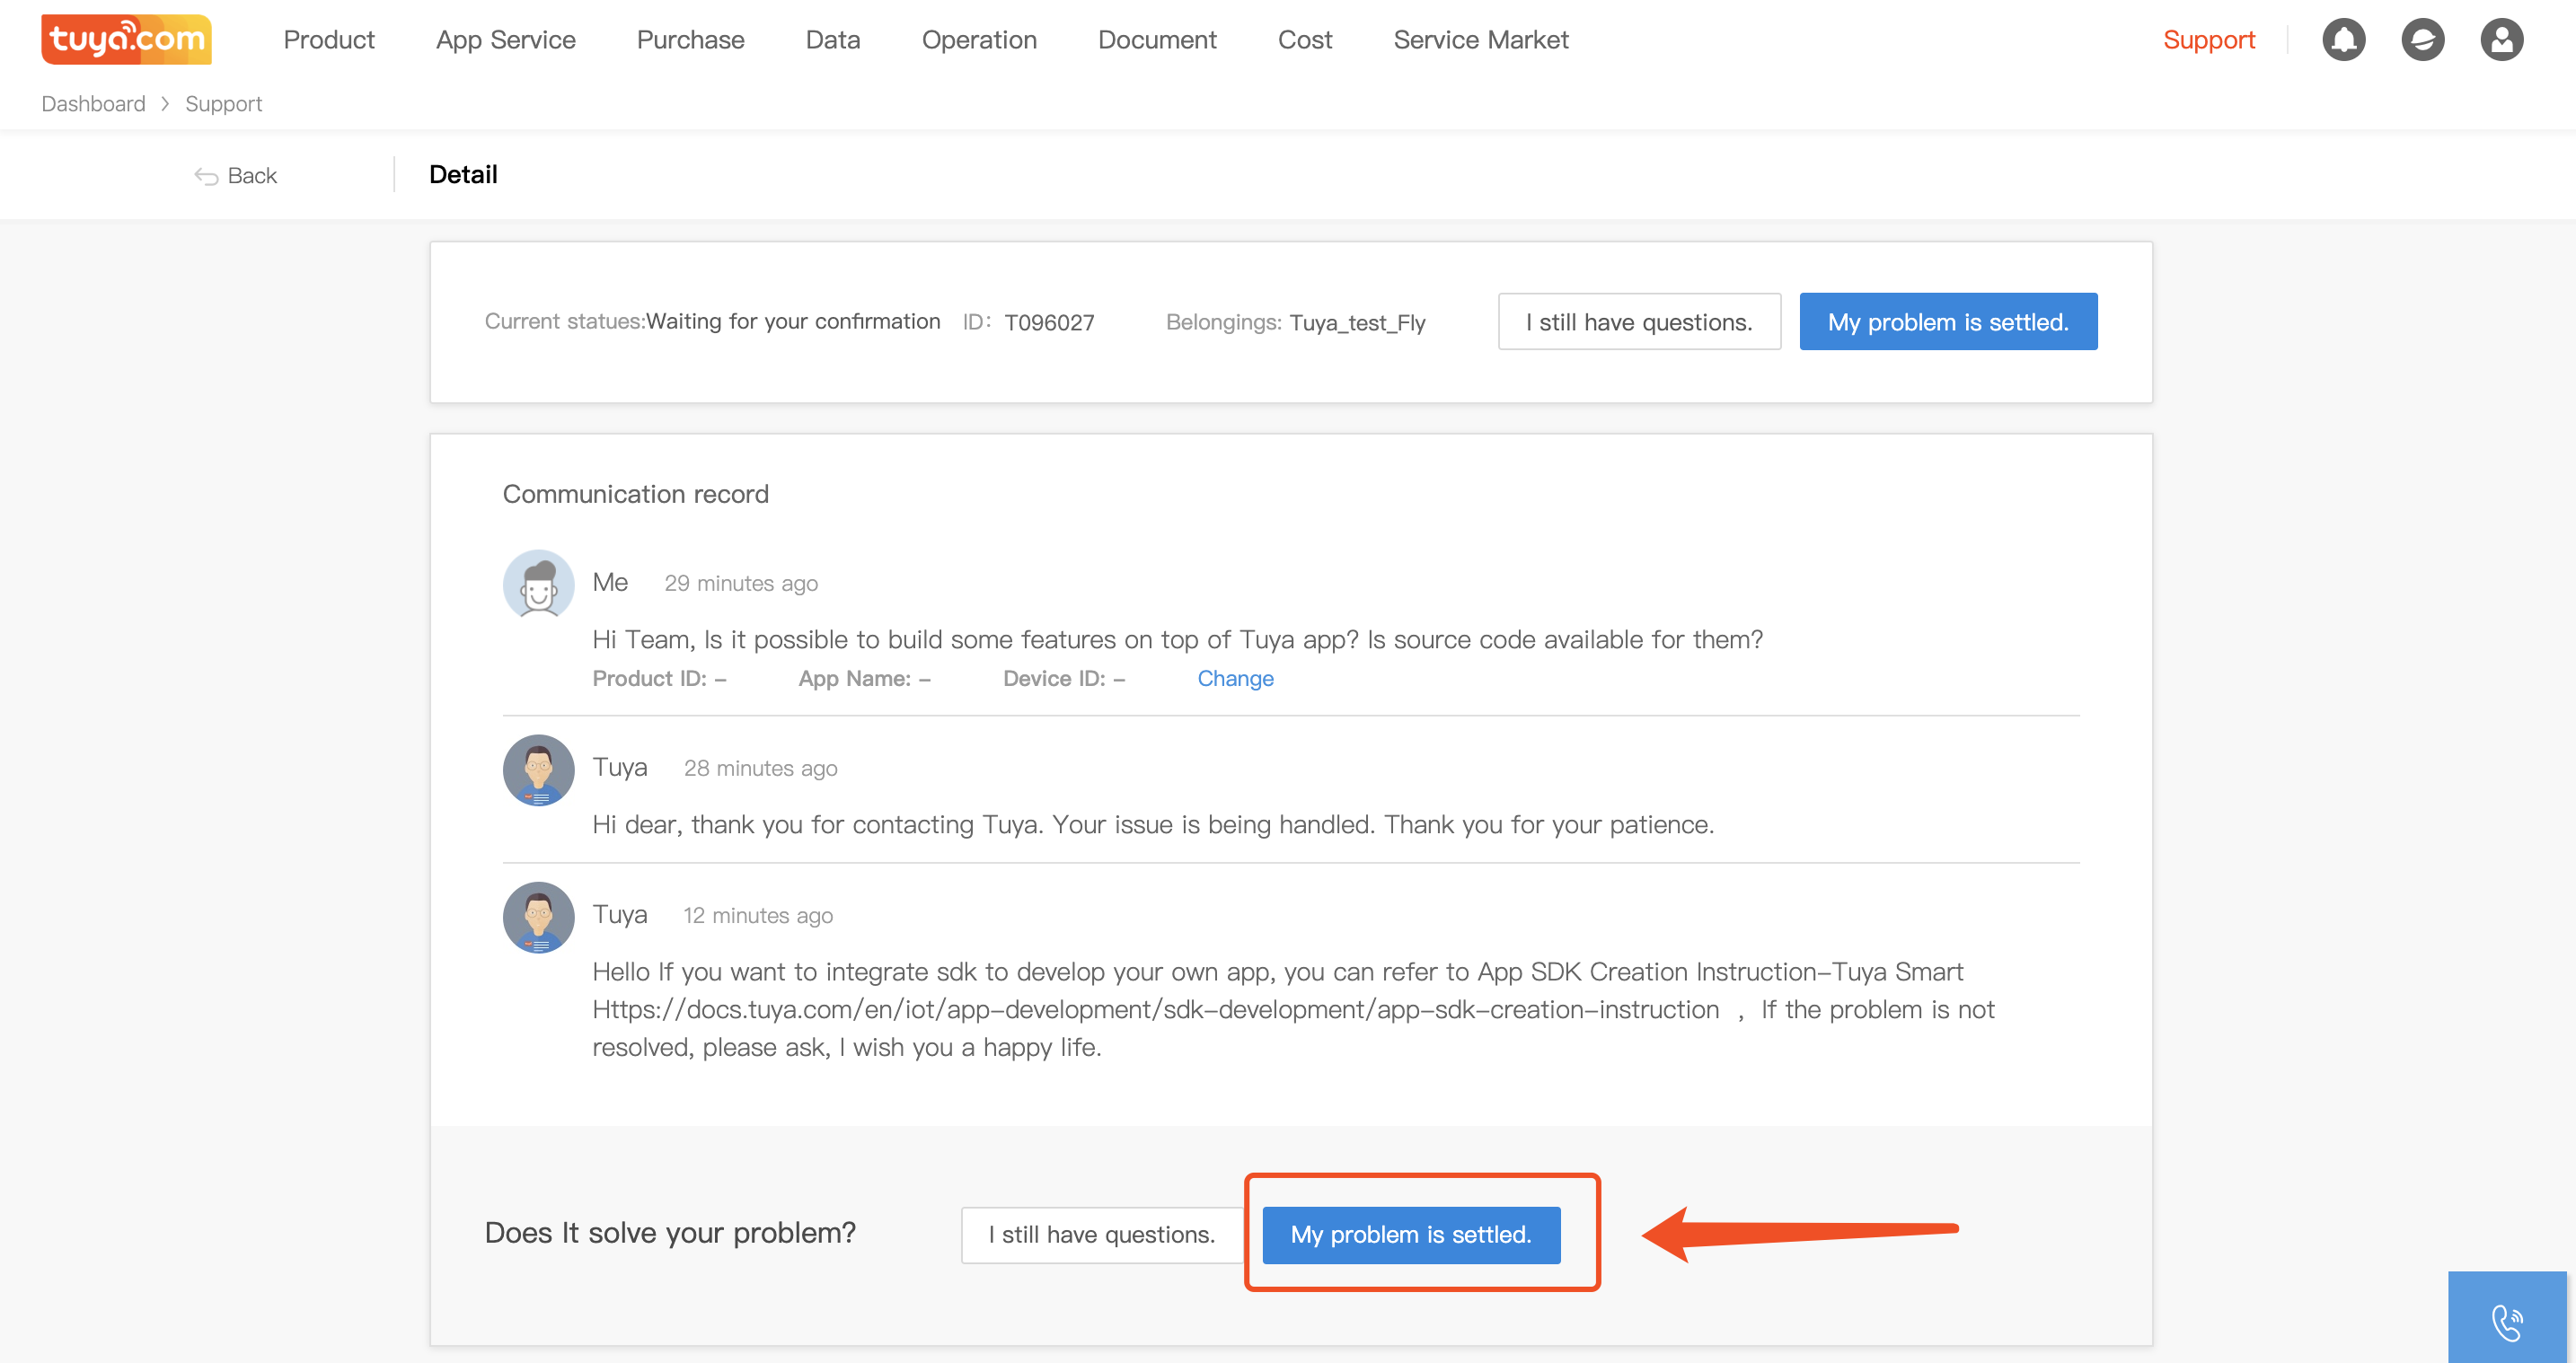Click Belongings value Tuya_test_Fly
This screenshot has width=2576, height=1363.
point(1357,323)
